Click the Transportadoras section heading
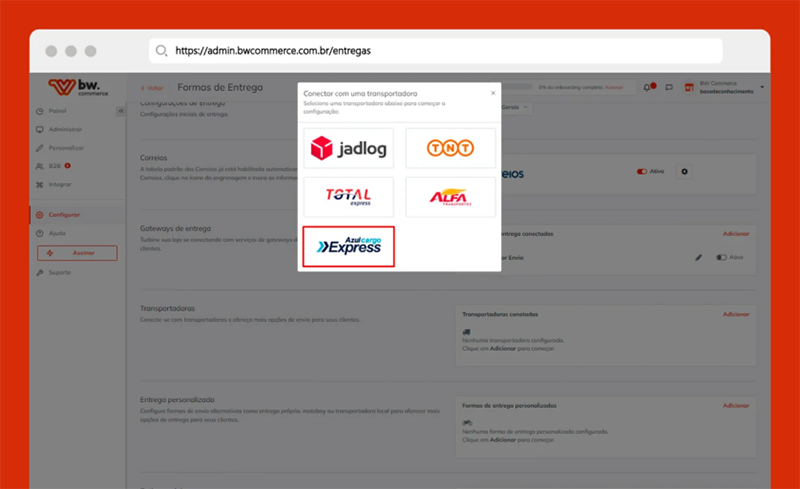Screen dimensions: 800x489 point(167,308)
